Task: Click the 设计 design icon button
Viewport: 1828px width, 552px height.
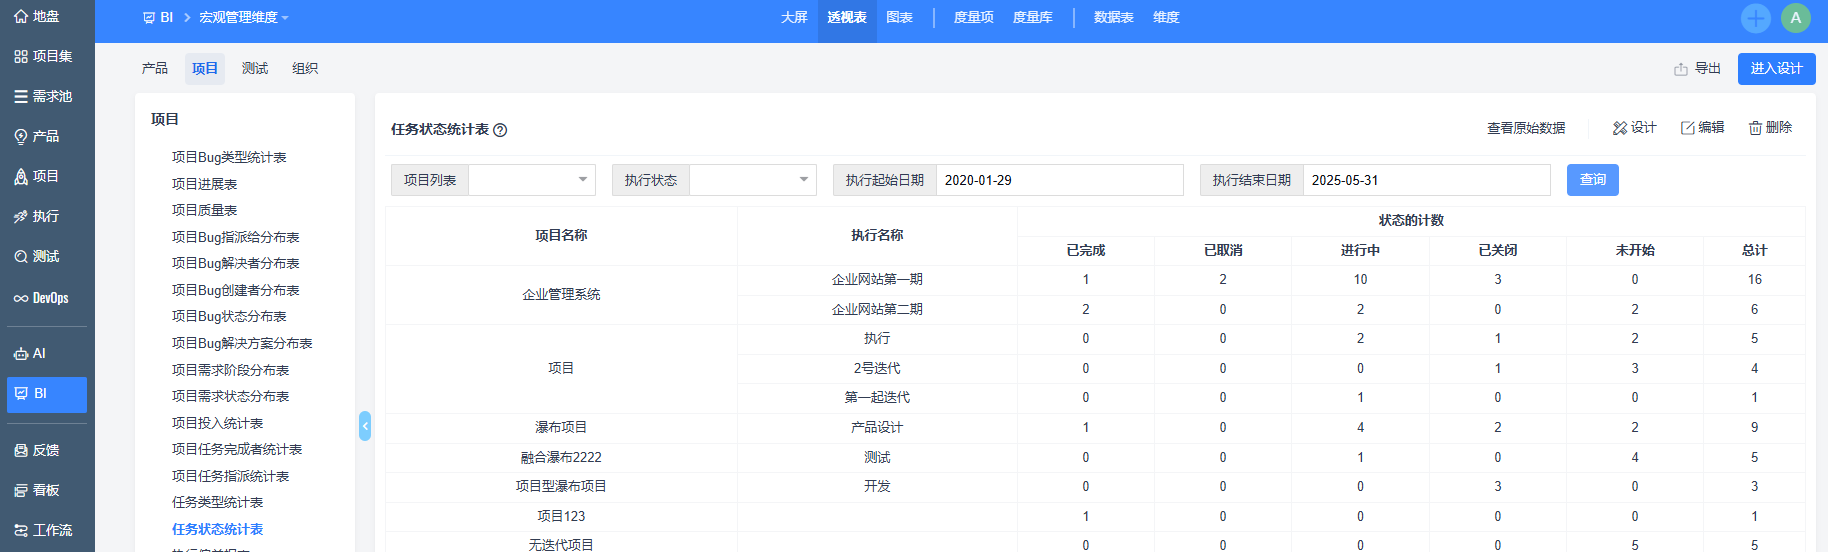Action: (x=1634, y=128)
